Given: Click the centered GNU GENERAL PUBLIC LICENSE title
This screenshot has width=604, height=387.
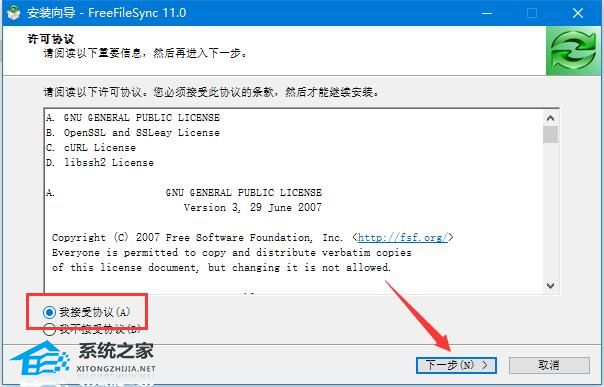Looking at the screenshot, I should (243, 193).
